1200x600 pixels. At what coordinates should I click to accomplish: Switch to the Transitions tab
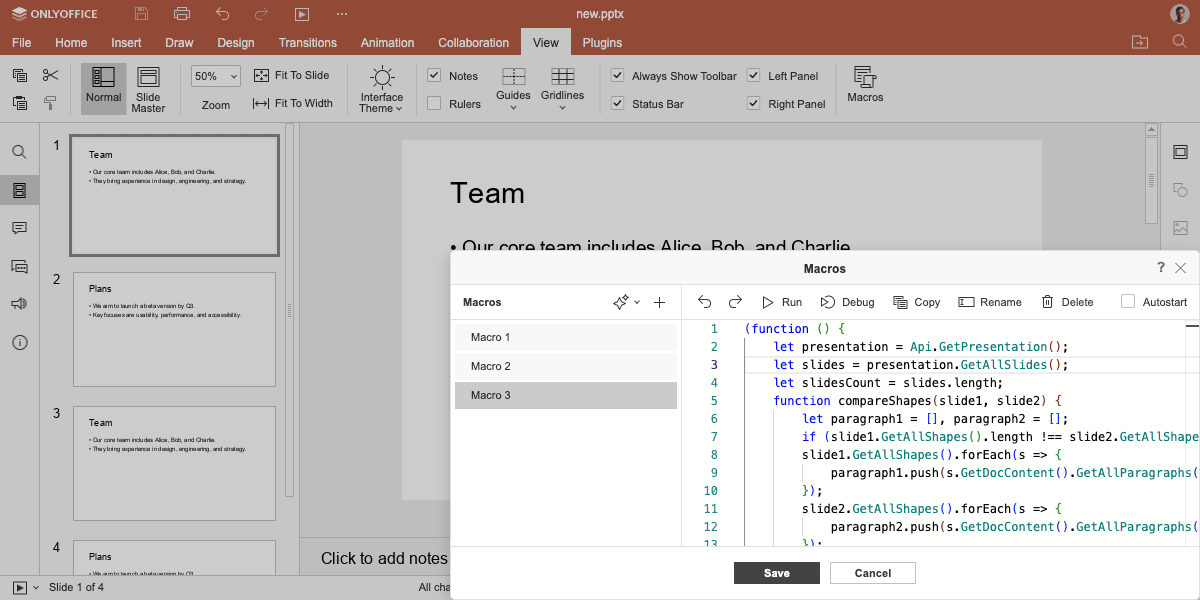tap(308, 42)
